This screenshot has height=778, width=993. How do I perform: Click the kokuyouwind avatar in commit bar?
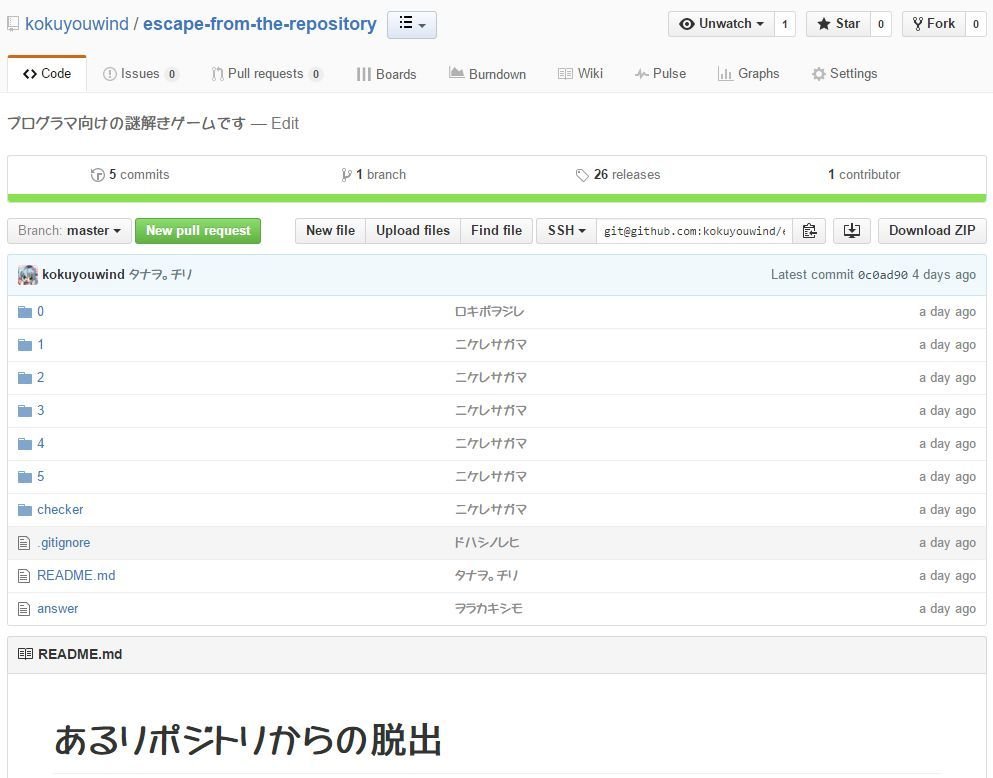click(28, 275)
